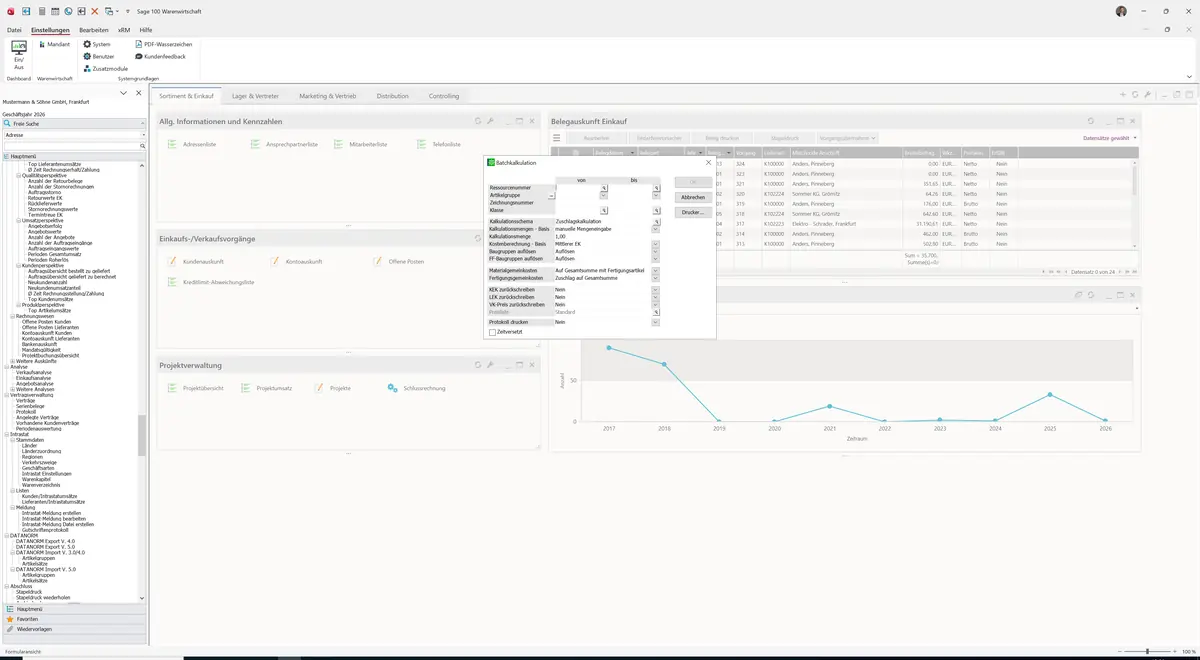1200x660 pixels.
Task: Open the KEK zurückschreiben dropdown
Action: pos(656,289)
